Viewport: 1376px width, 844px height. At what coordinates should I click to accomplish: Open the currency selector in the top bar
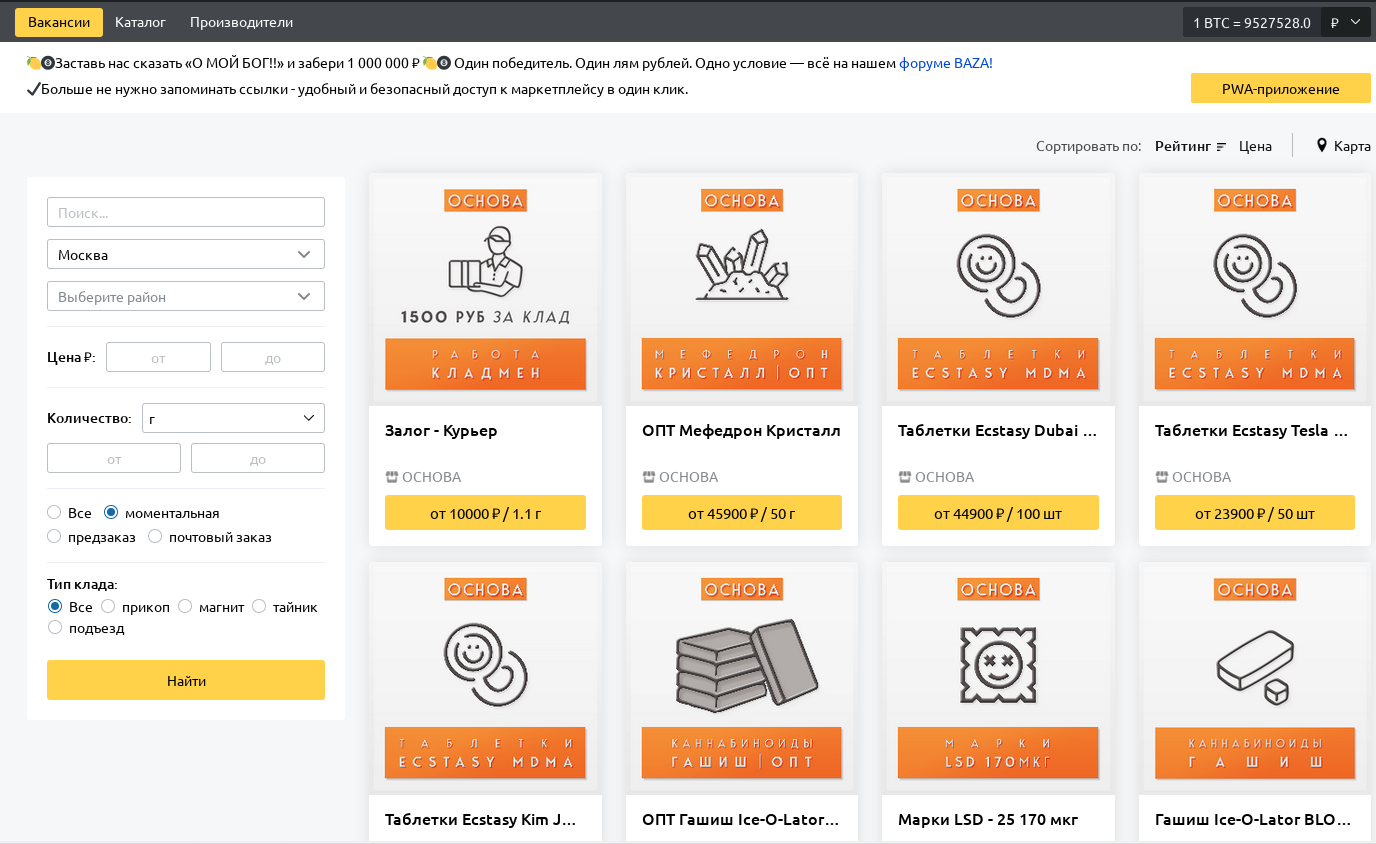click(x=1345, y=21)
